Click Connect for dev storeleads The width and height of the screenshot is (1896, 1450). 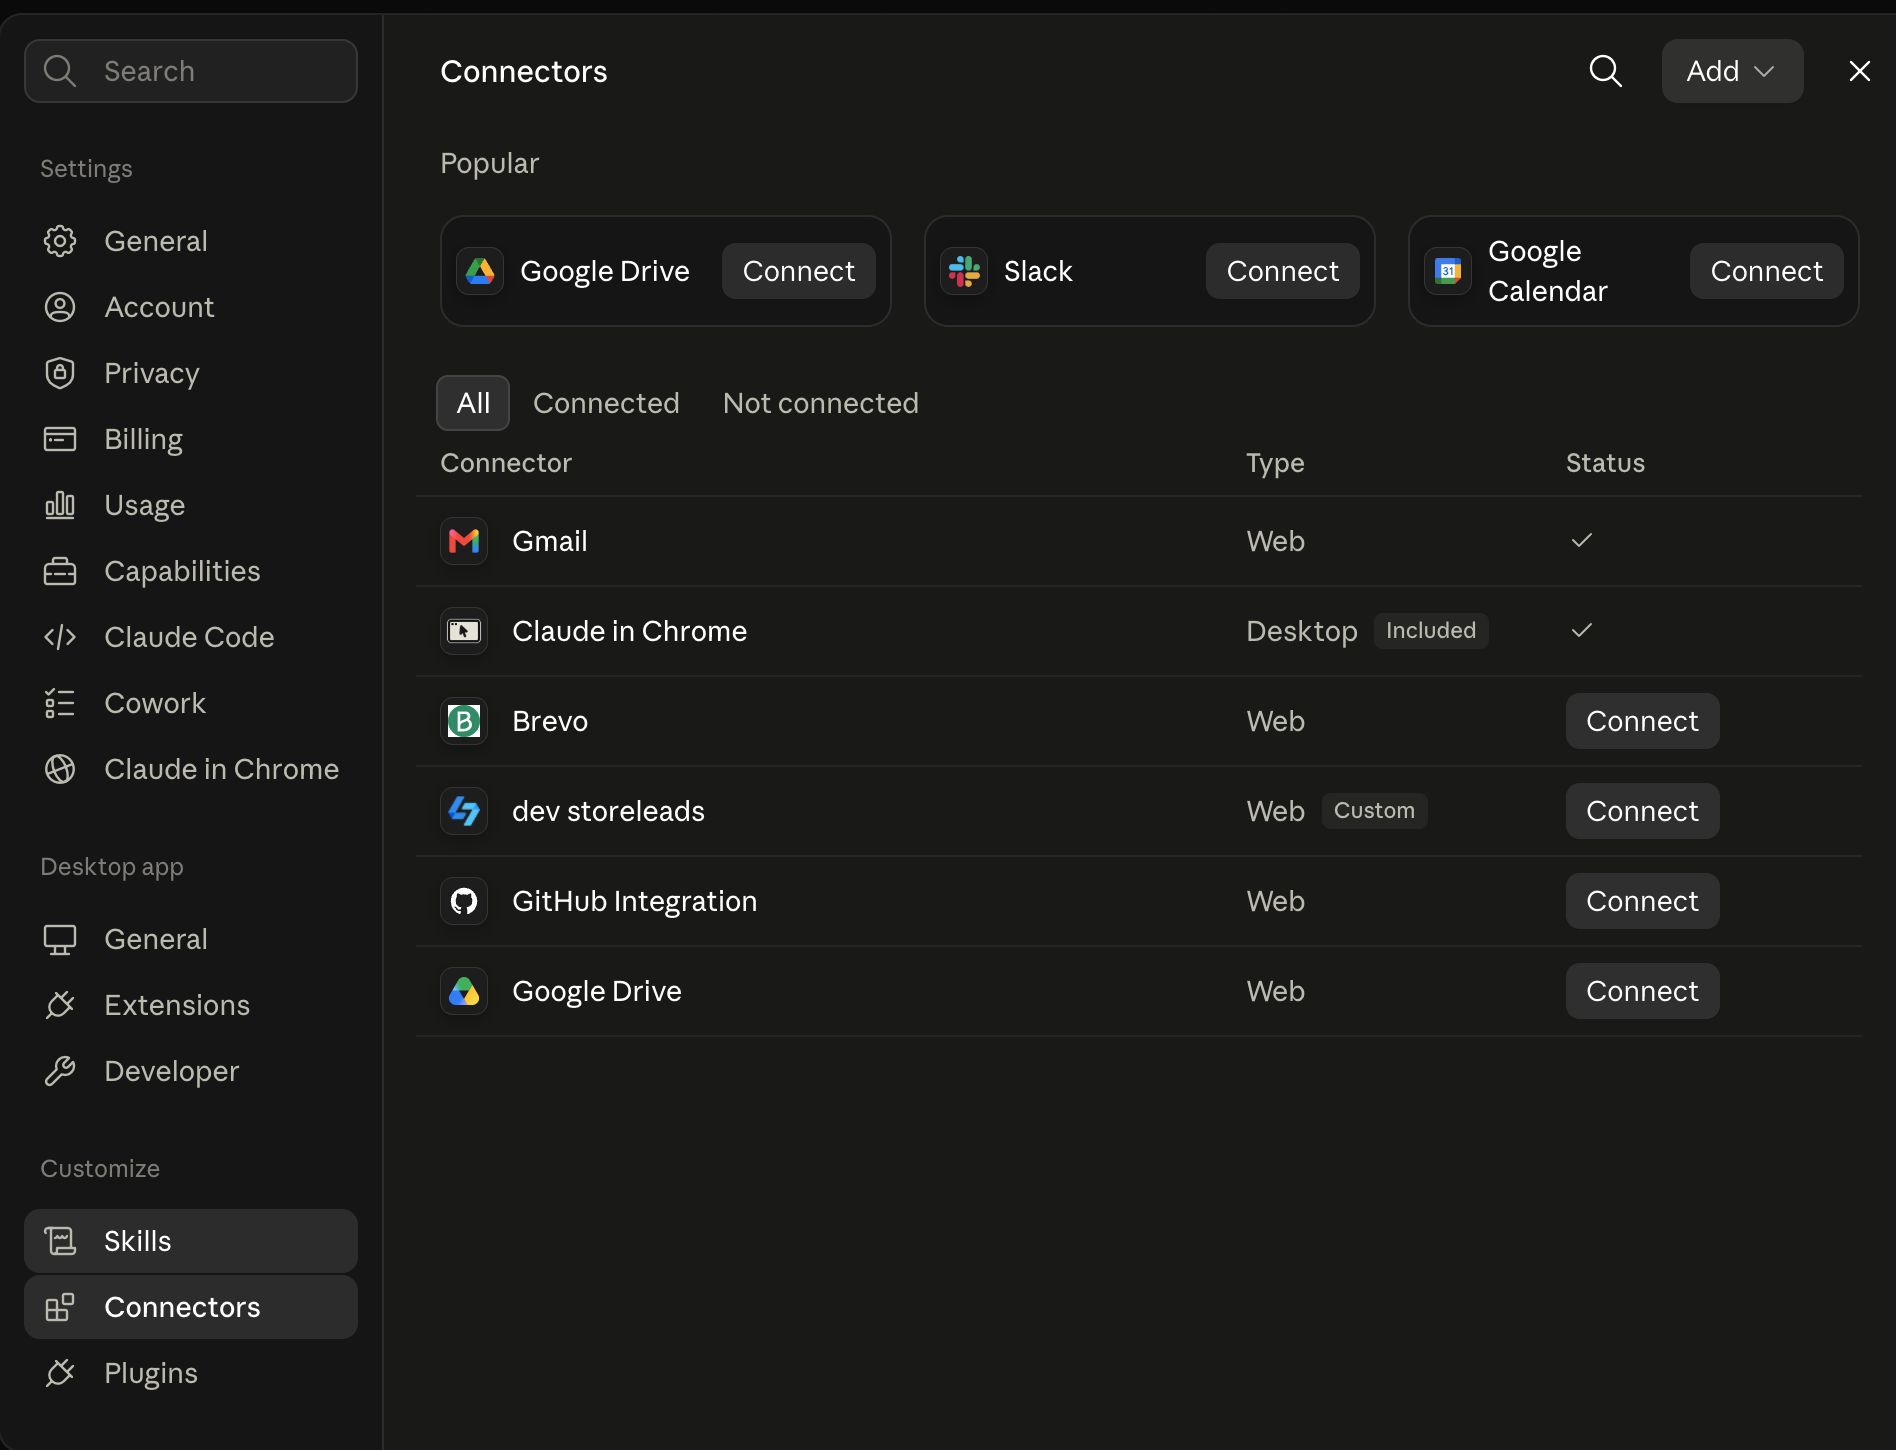pos(1642,811)
